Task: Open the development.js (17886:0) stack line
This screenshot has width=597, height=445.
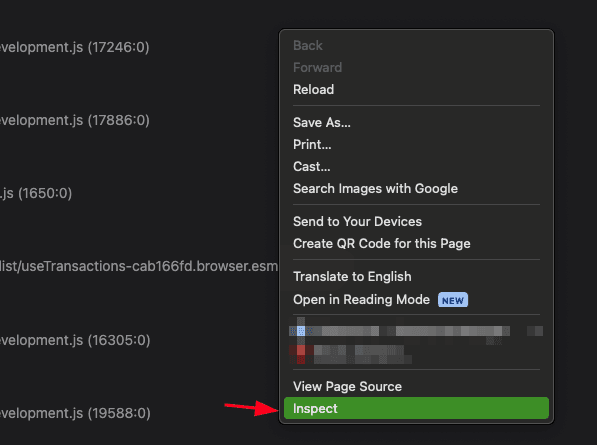Action: [x=74, y=120]
